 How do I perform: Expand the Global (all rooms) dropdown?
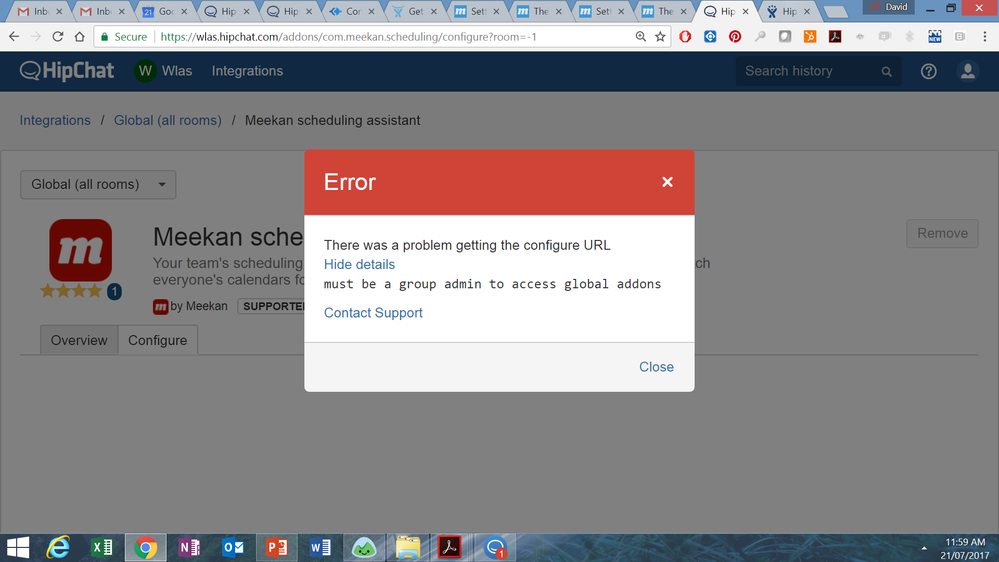(x=98, y=185)
